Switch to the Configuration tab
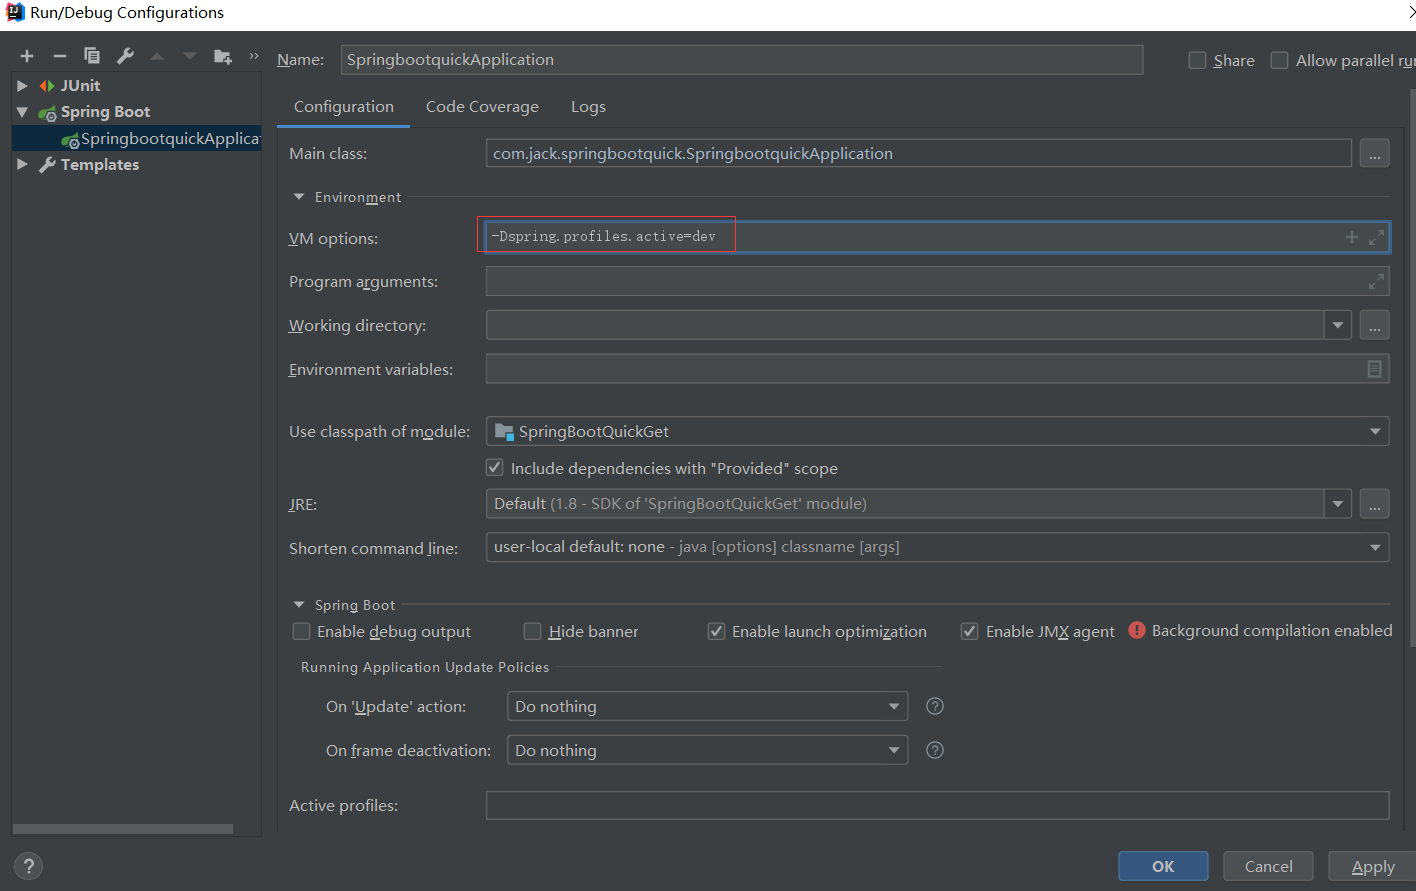The width and height of the screenshot is (1416, 891). tap(344, 107)
